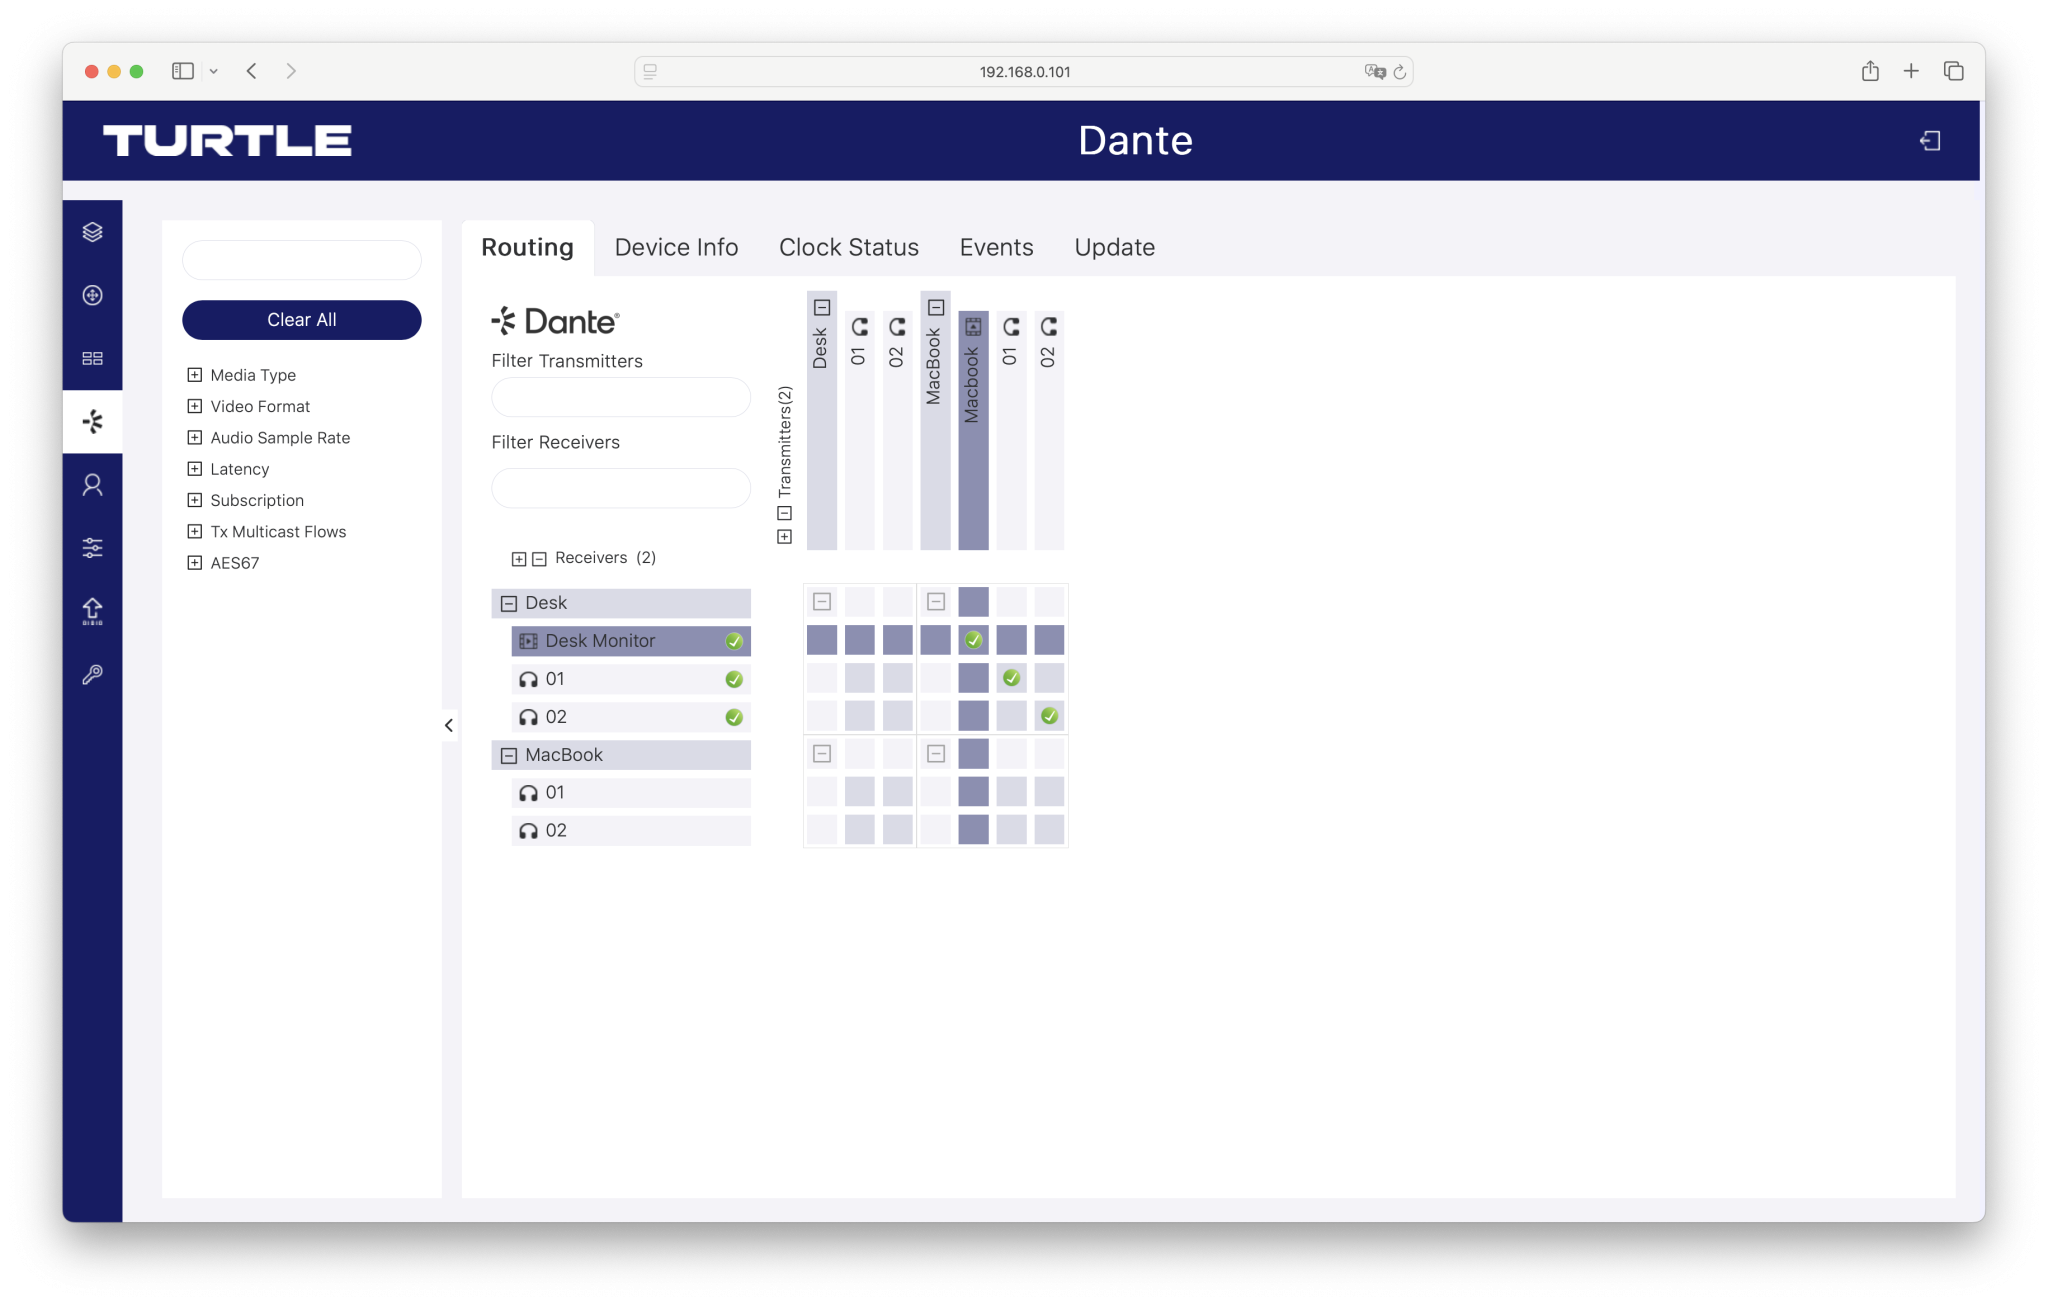Select the GPIO upload icon in sidebar
Viewport: 2048px width, 1305px height.
pyautogui.click(x=93, y=611)
